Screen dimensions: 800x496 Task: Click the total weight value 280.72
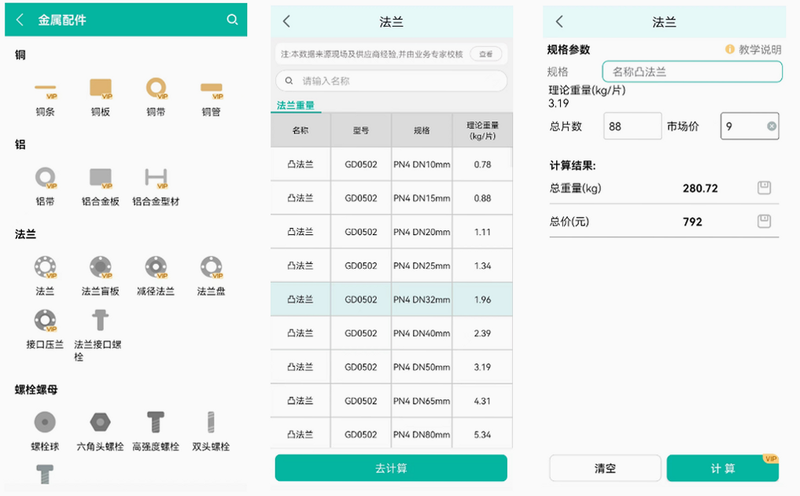click(700, 188)
